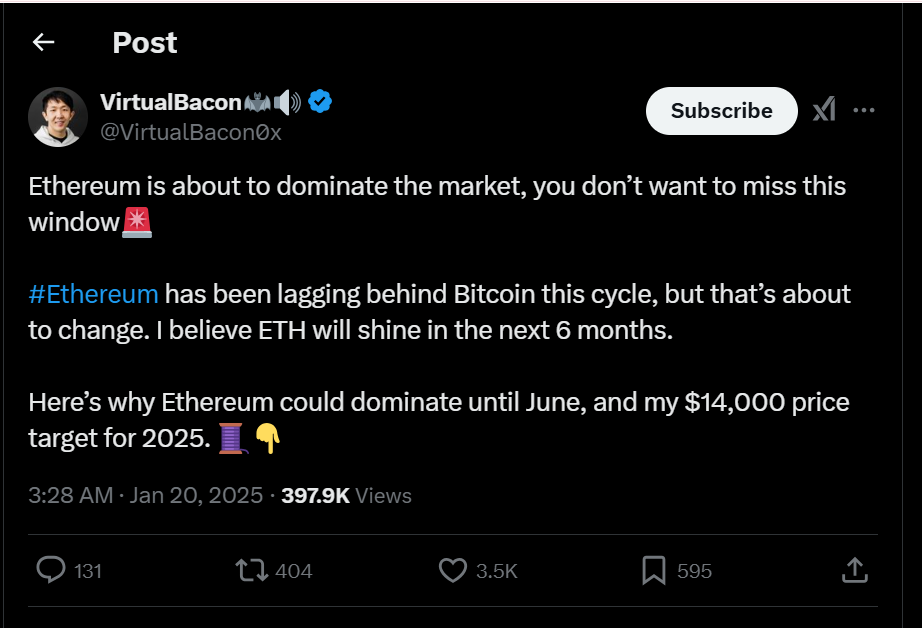
Task: Open the #Ethereum hashtag link
Action: click(93, 294)
